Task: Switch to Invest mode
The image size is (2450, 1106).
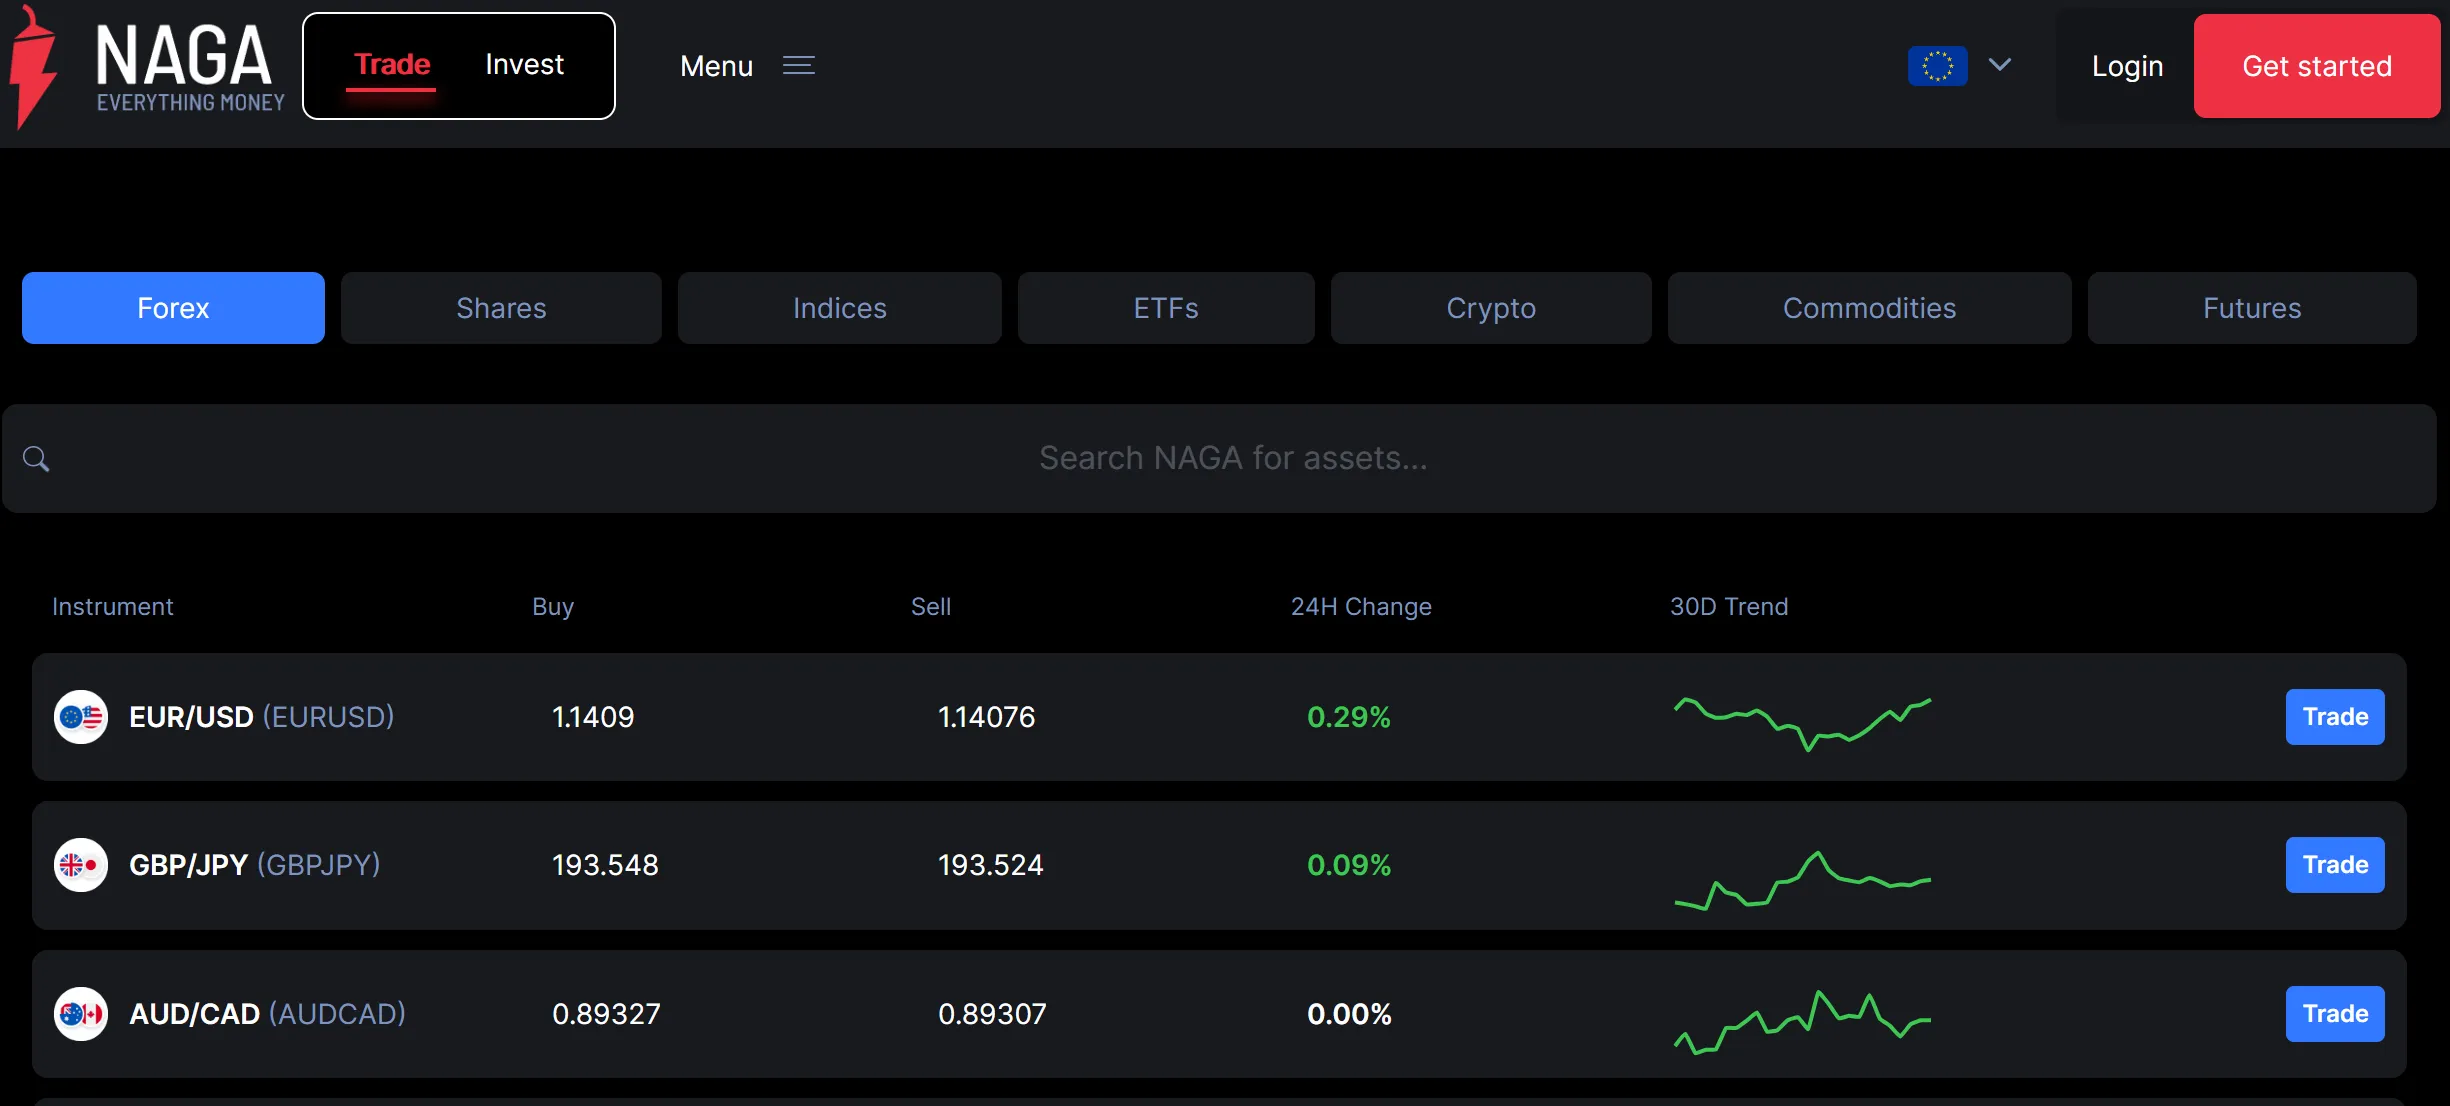Action: (524, 65)
